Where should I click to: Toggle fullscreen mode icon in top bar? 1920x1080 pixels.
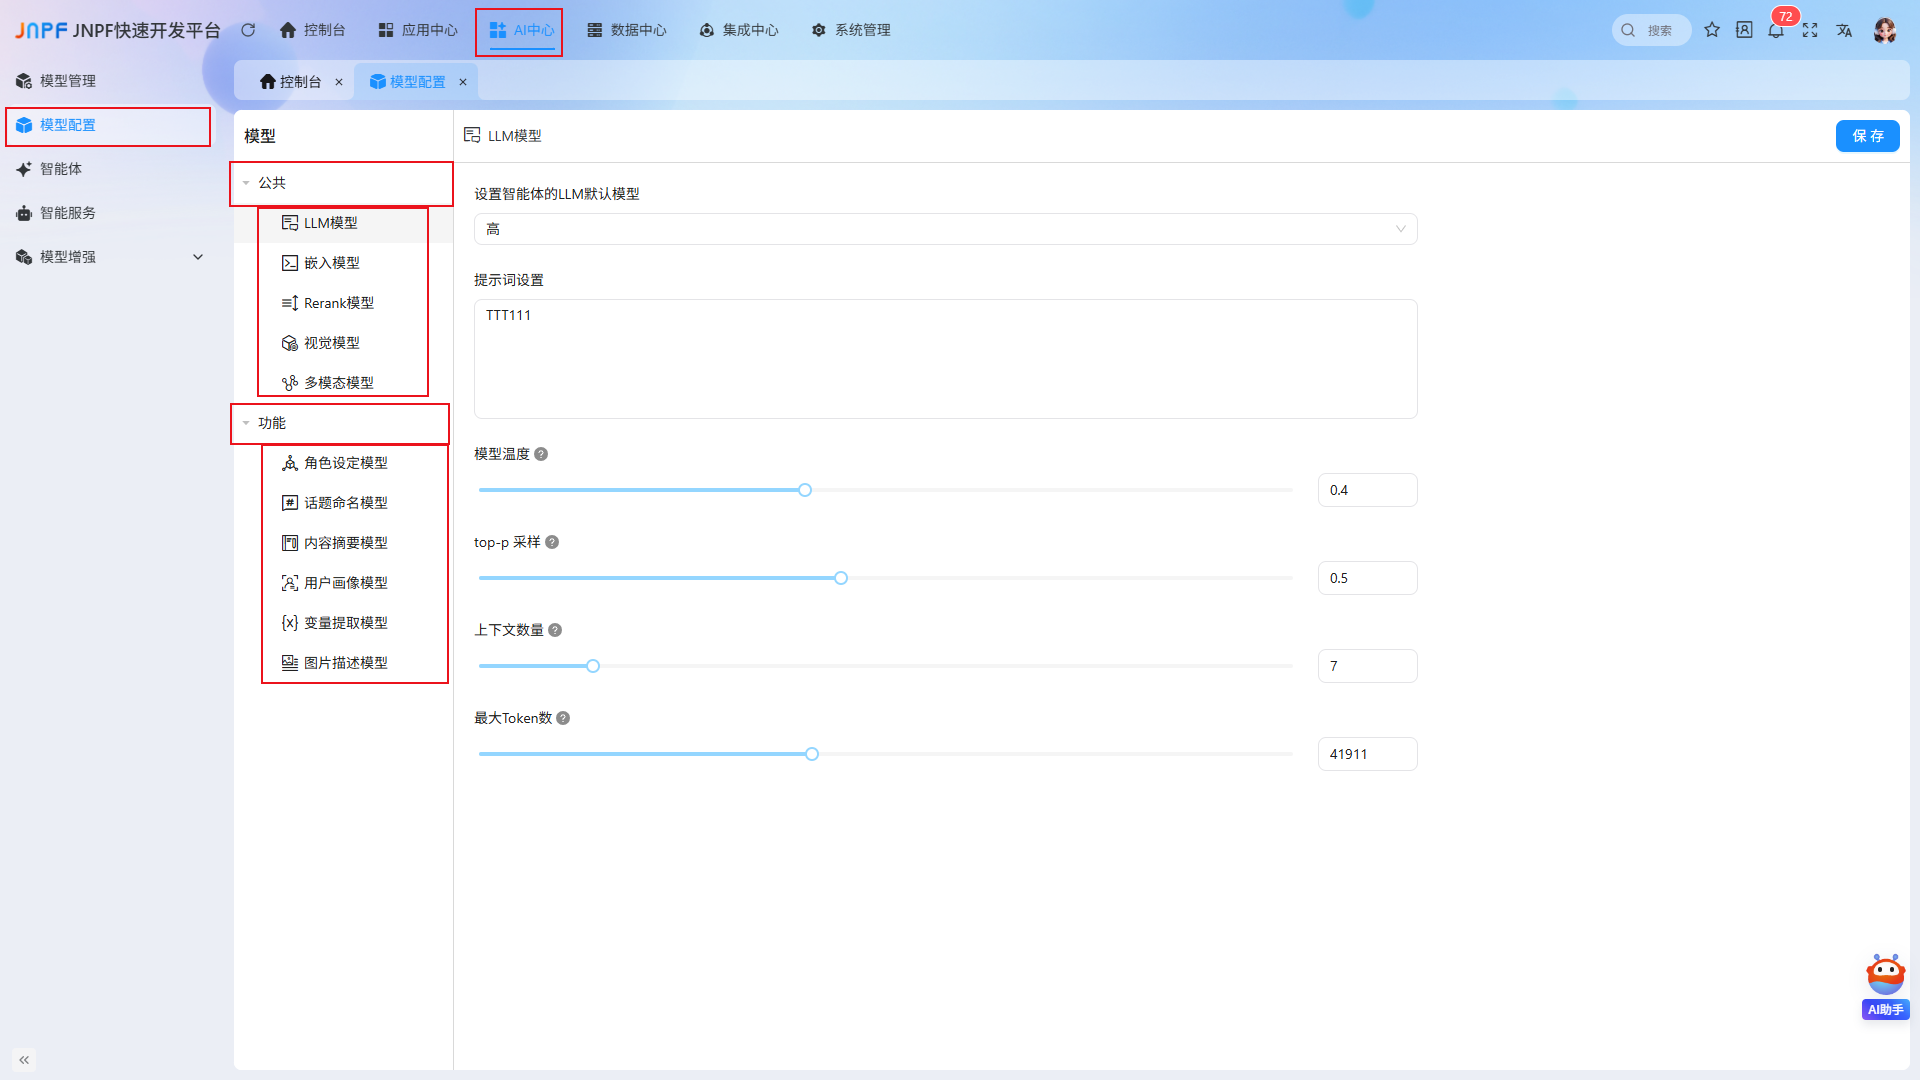[x=1810, y=30]
